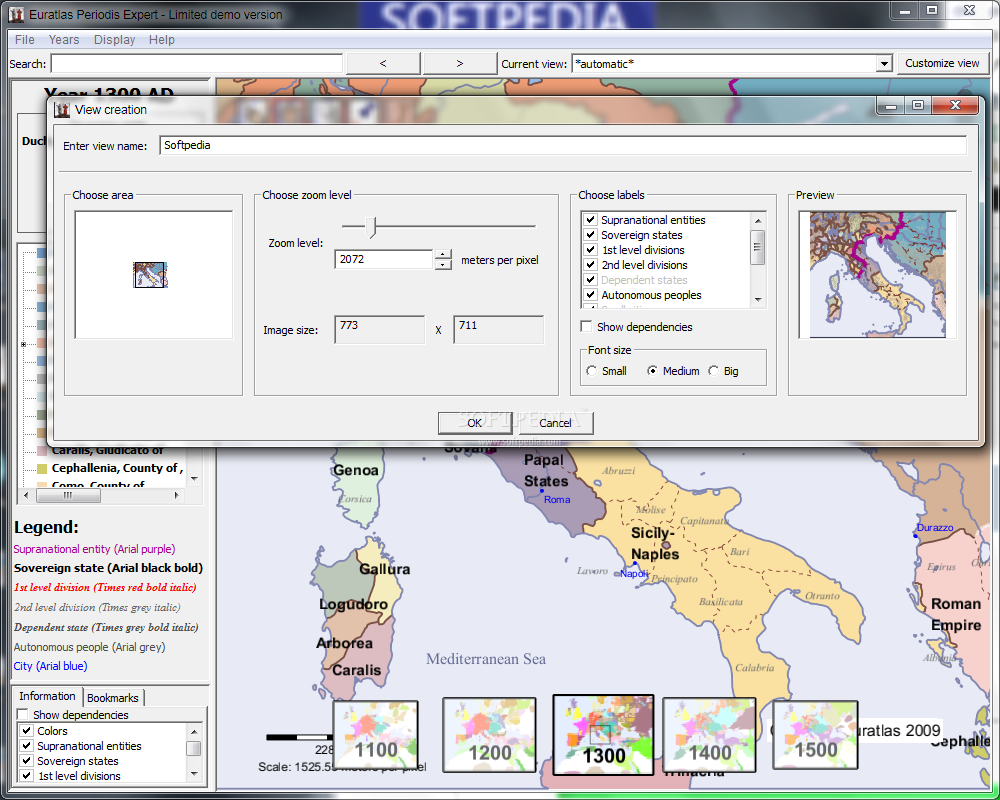Screen dimensions: 1000x800
Task: Click the Customize view button
Action: (942, 63)
